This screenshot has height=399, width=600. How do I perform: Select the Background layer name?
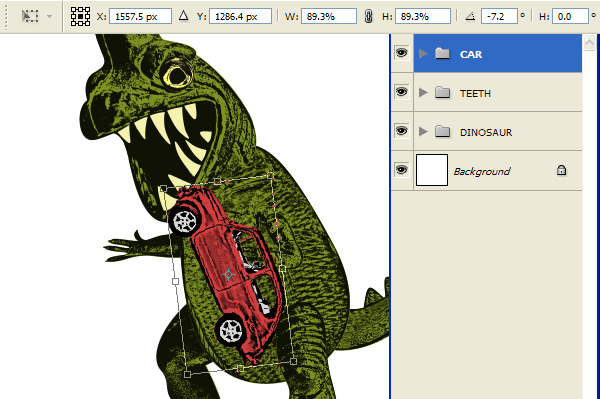pos(482,171)
